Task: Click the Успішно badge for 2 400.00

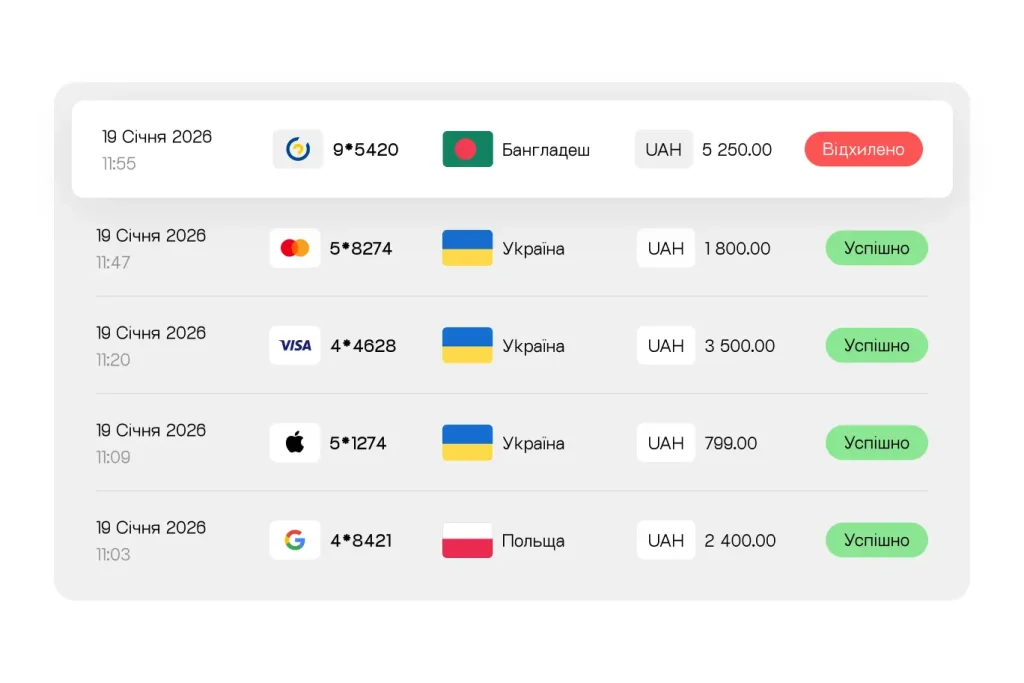Action: click(876, 541)
